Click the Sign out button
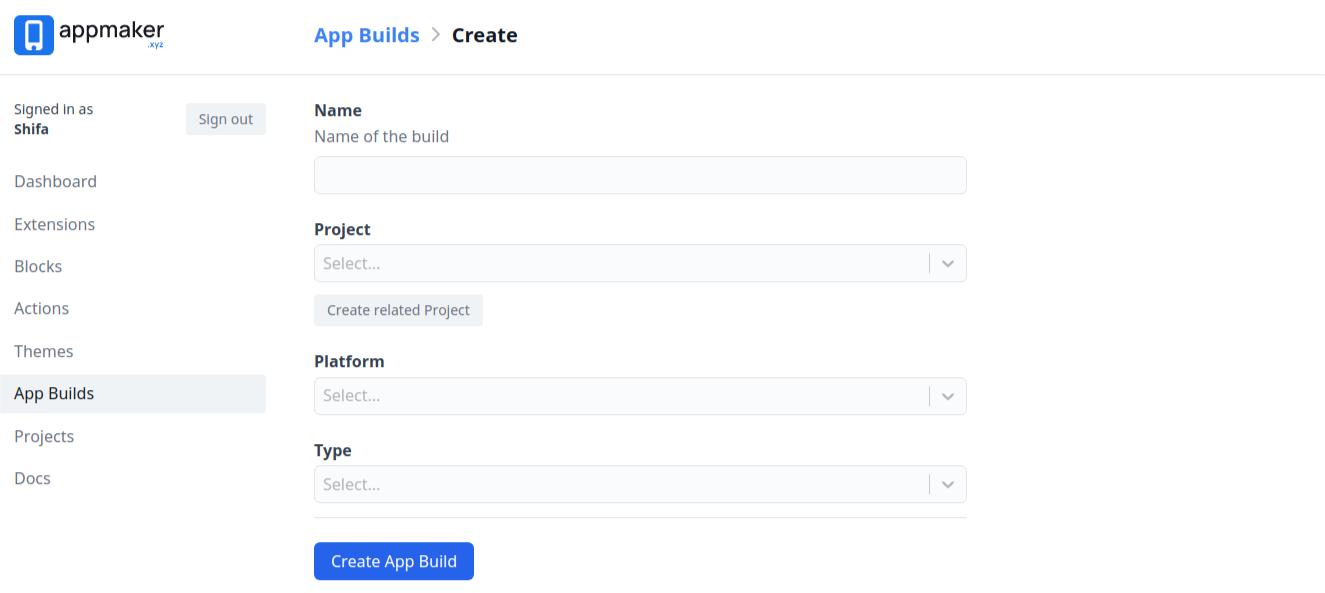Viewport: 1325px width, 593px height. pos(225,119)
